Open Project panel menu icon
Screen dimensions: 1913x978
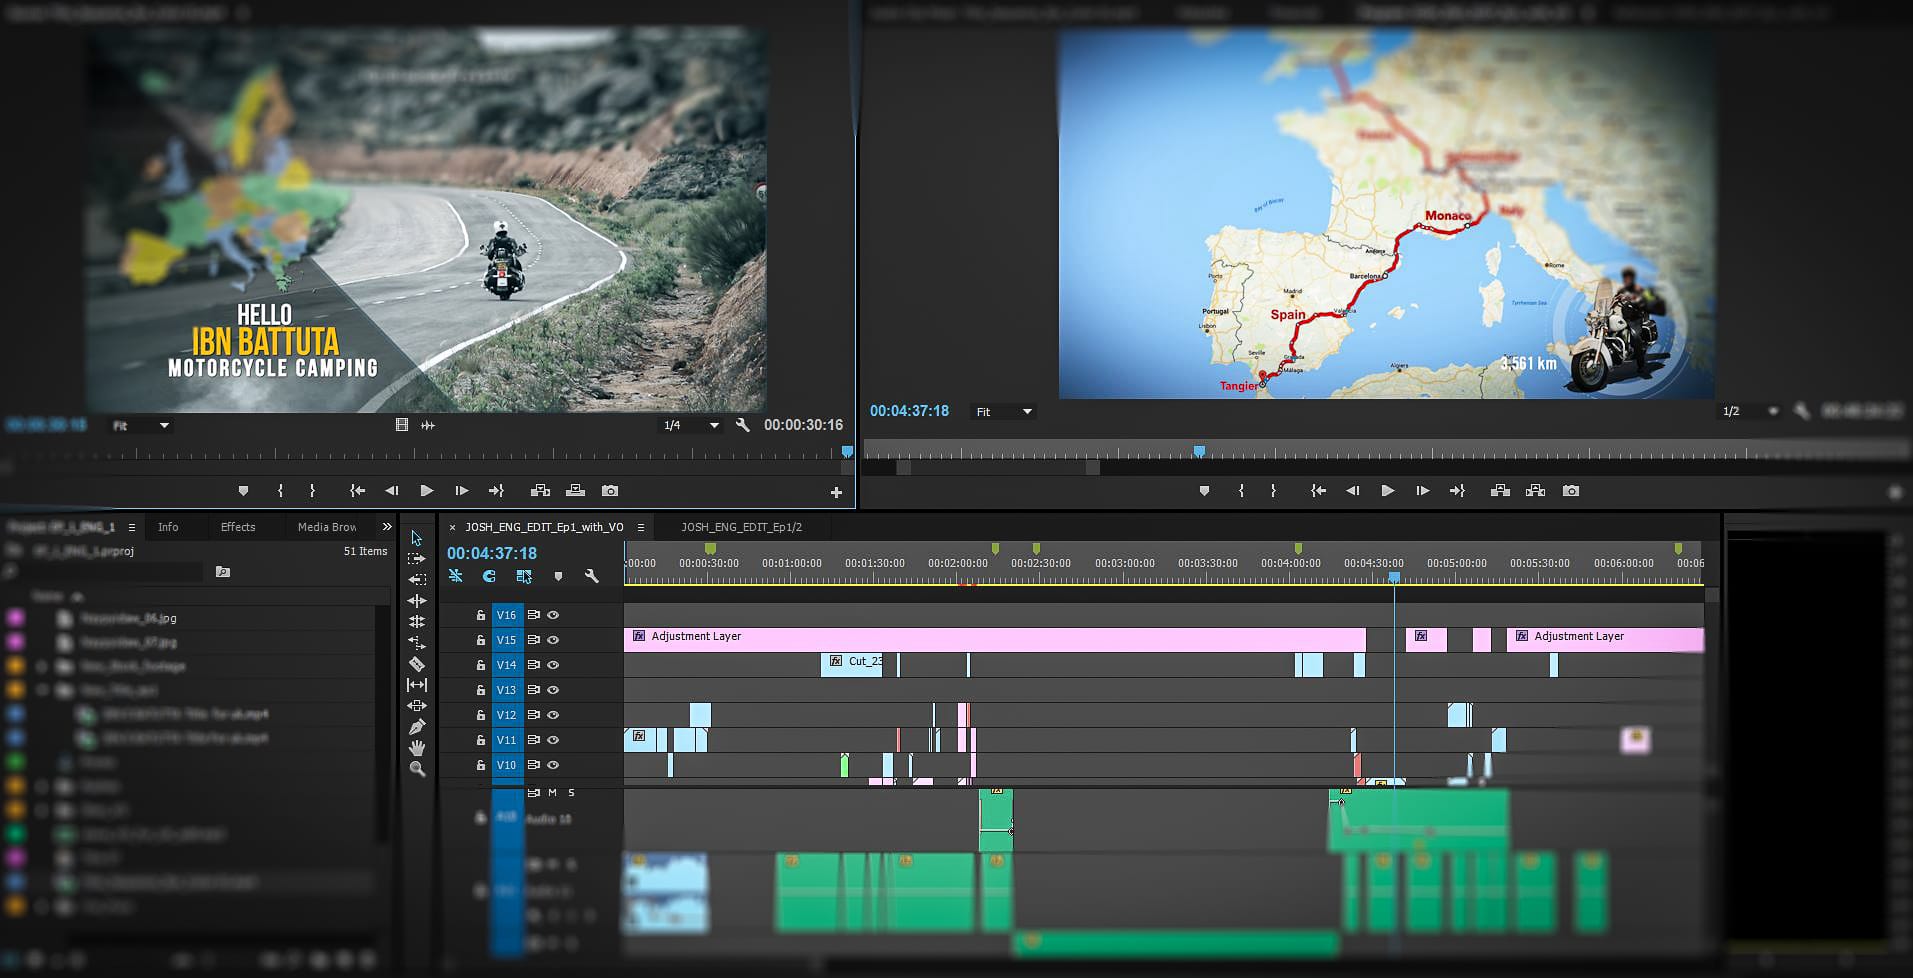[131, 527]
